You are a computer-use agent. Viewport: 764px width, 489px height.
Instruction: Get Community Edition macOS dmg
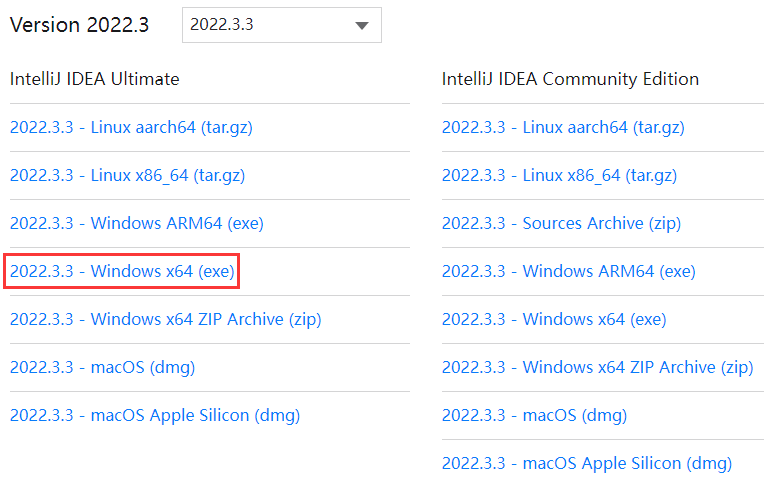(x=534, y=415)
